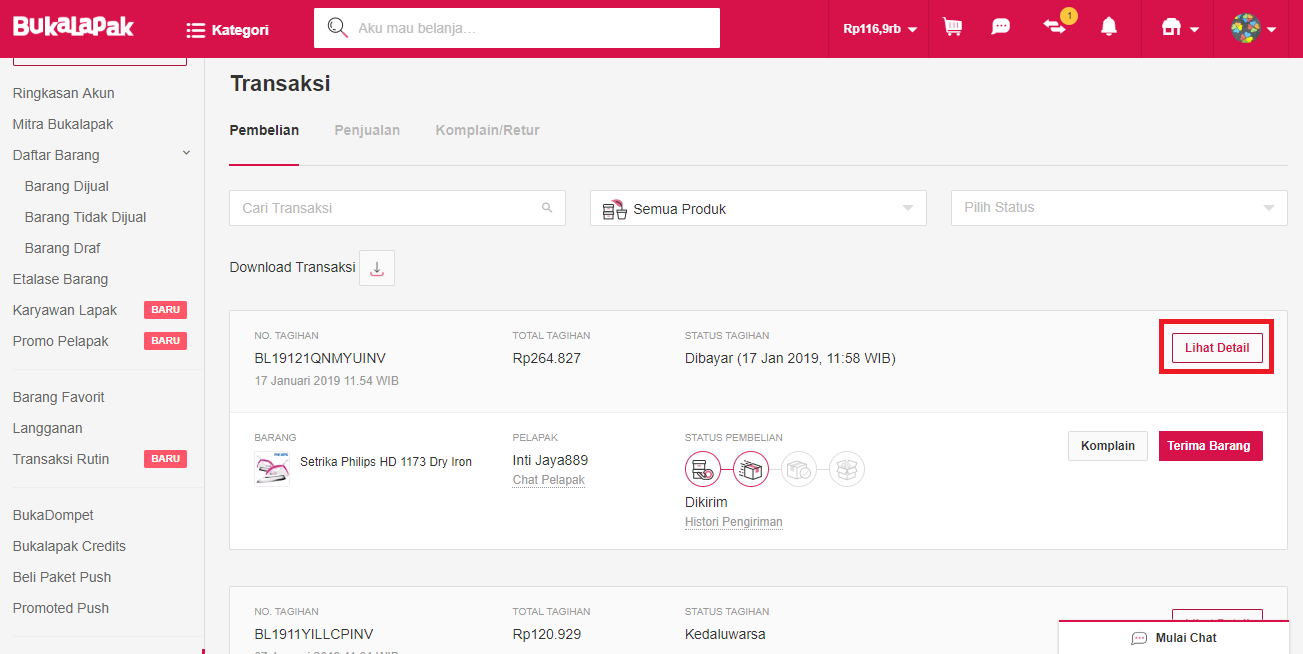Click the Komplain button
Image resolution: width=1303 pixels, height=654 pixels.
(1108, 446)
